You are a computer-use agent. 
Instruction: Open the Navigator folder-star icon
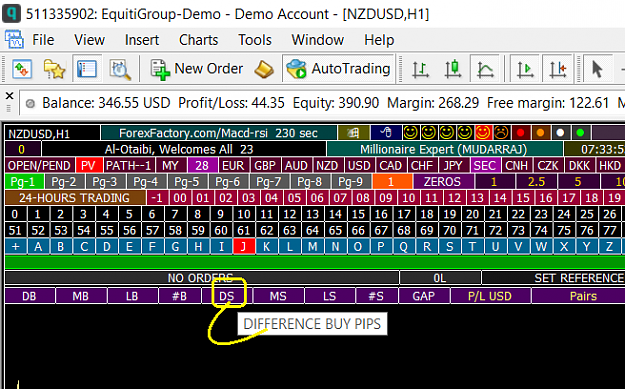pos(54,69)
